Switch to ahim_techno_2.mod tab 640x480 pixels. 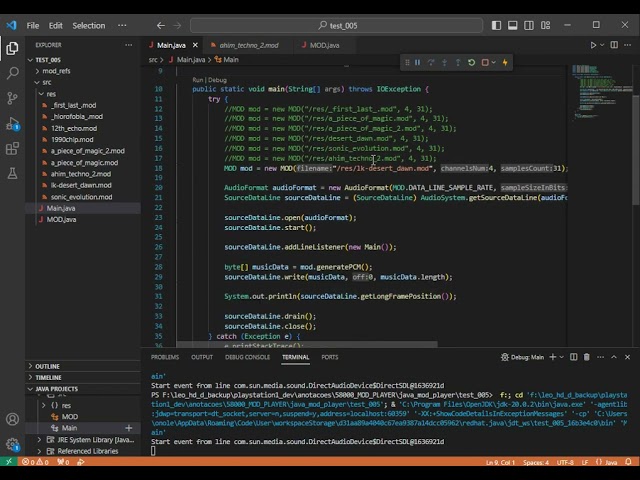(x=249, y=45)
